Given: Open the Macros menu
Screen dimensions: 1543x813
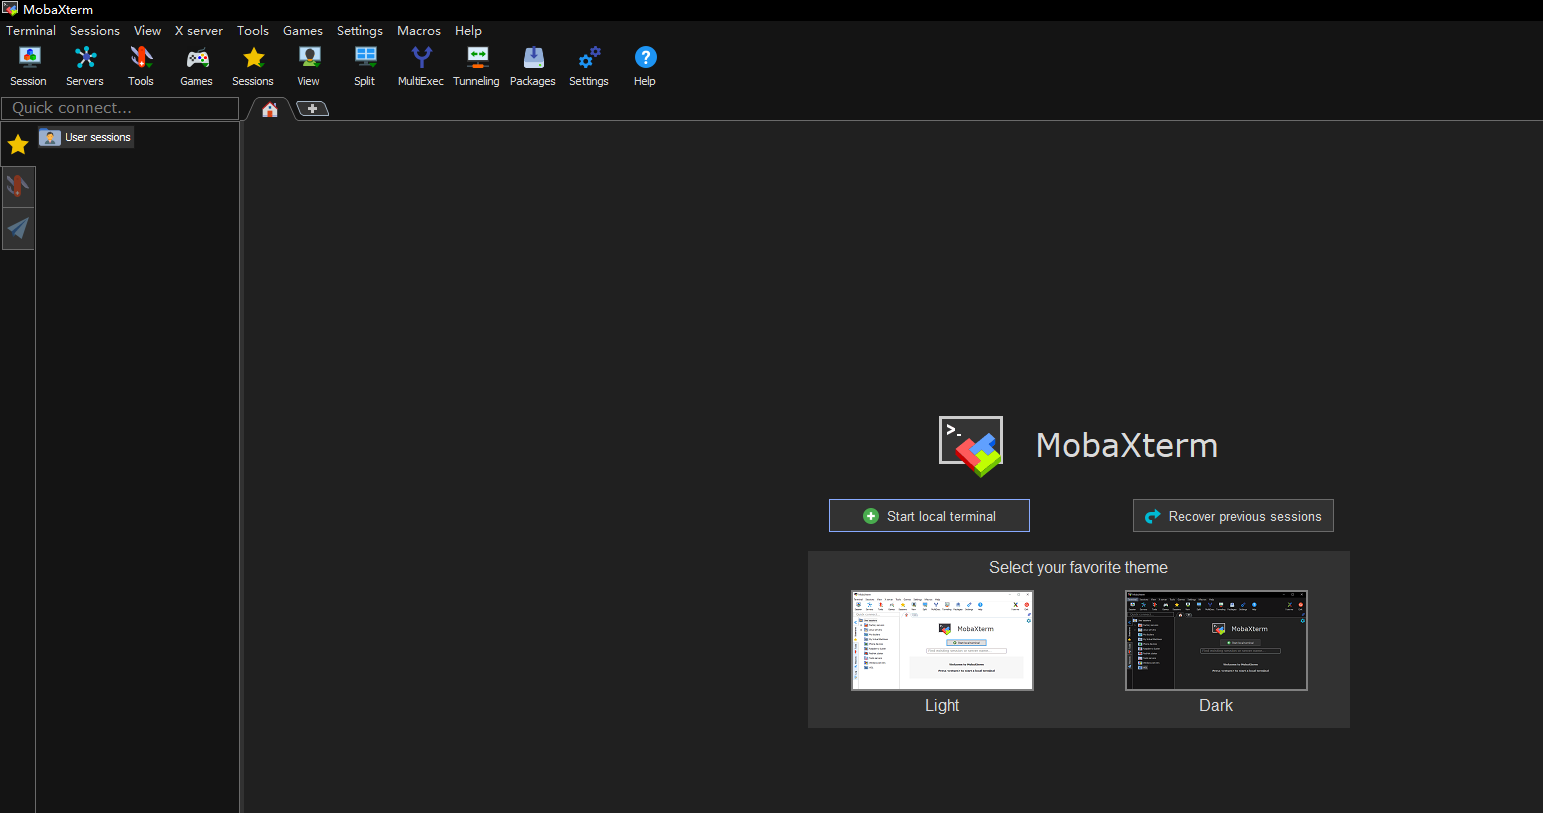Looking at the screenshot, I should [x=419, y=31].
